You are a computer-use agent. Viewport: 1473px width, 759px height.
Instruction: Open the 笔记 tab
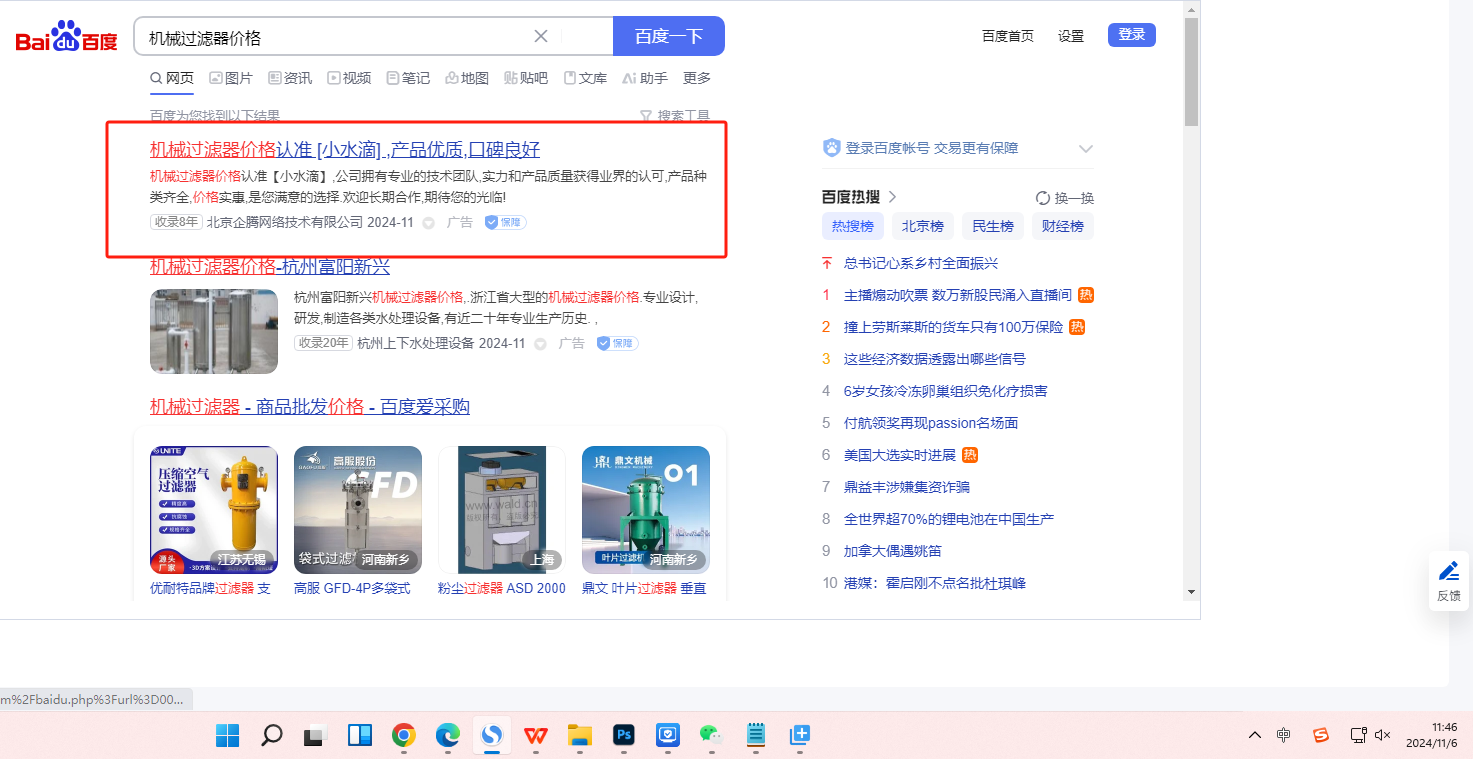tap(408, 78)
